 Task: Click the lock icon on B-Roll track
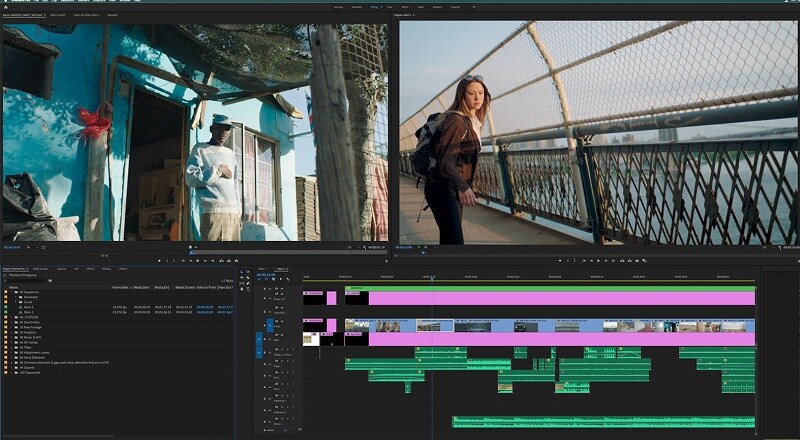tap(265, 326)
